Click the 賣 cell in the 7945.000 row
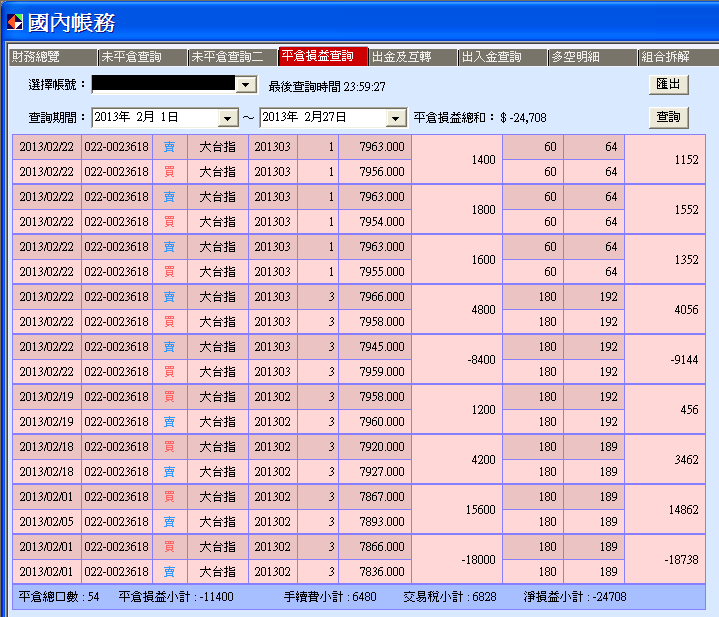This screenshot has width=719, height=617. pos(170,347)
